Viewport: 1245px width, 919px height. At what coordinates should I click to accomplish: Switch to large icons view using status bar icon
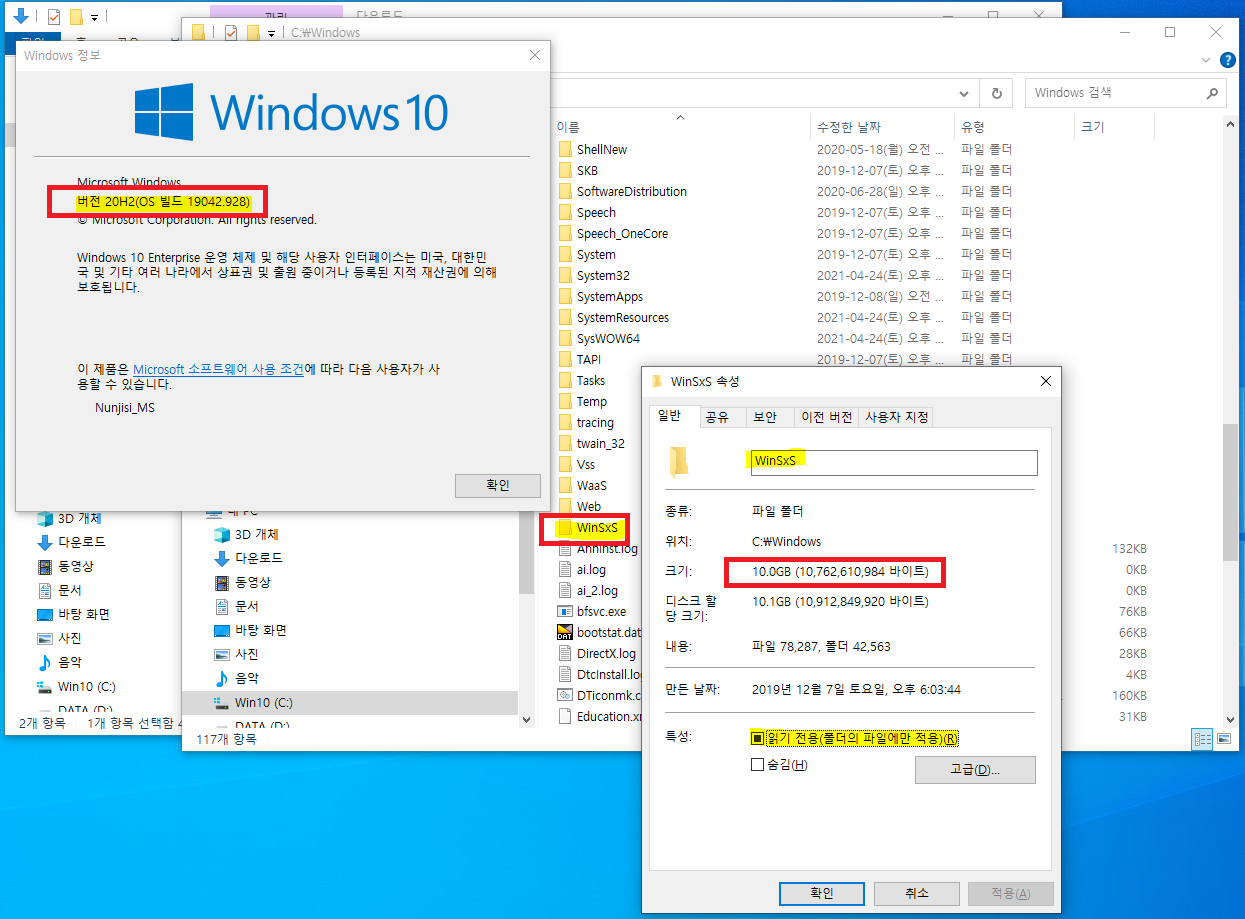[x=1223, y=738]
